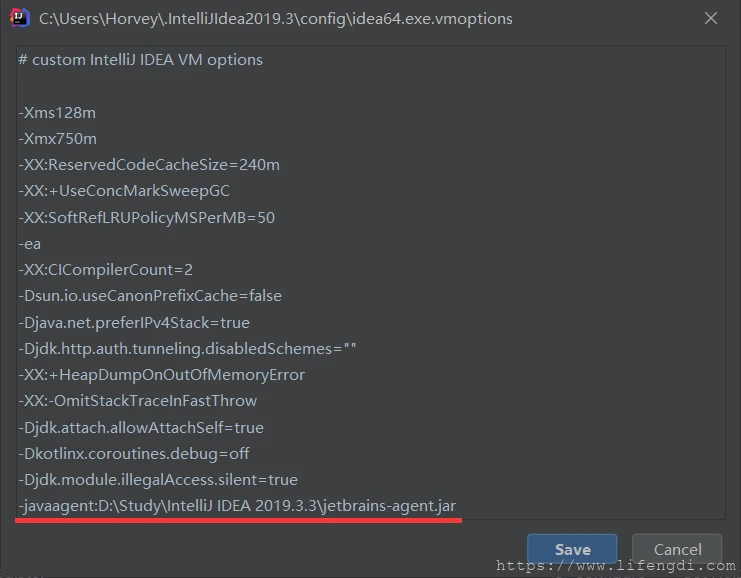Click the kotlinx.coroutines.debug=off line
This screenshot has height=578, width=741.
click(134, 454)
